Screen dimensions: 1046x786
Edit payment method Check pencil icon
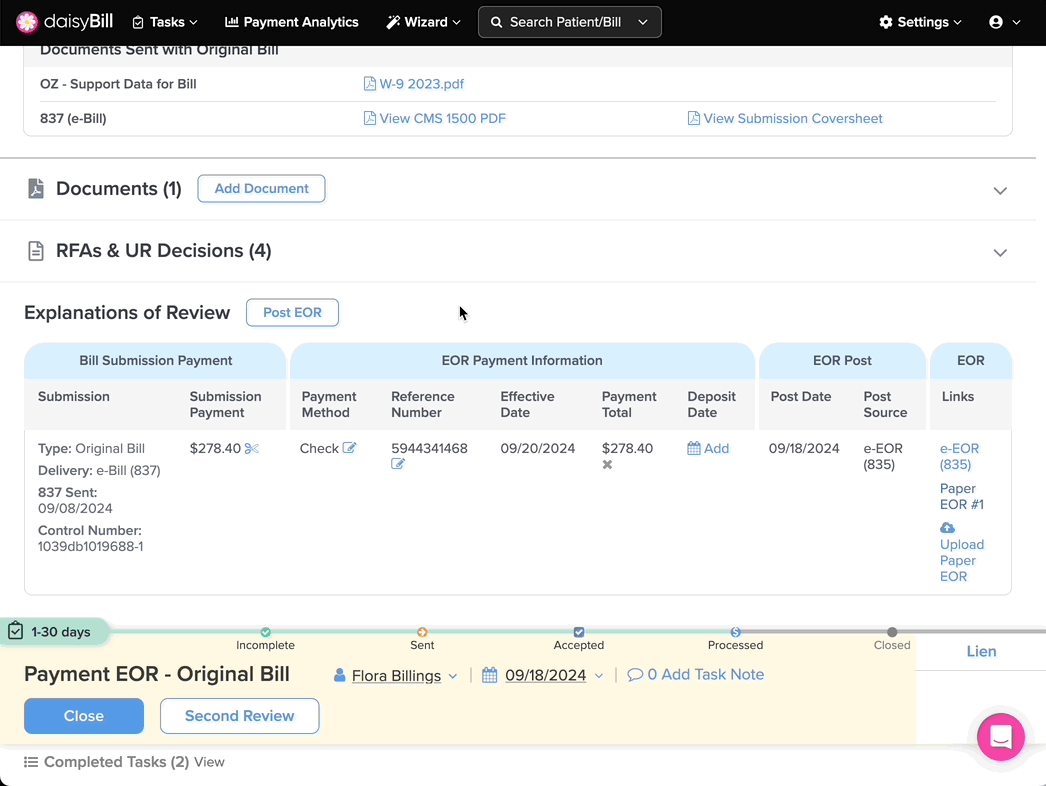pyautogui.click(x=349, y=448)
